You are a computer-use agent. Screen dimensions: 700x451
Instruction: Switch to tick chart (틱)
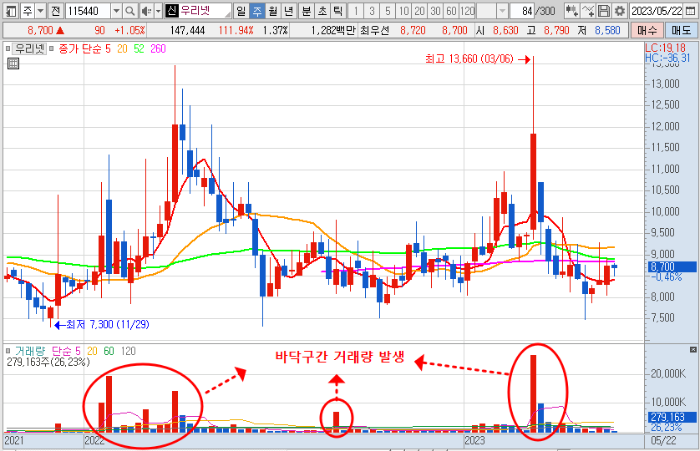pyautogui.click(x=338, y=10)
